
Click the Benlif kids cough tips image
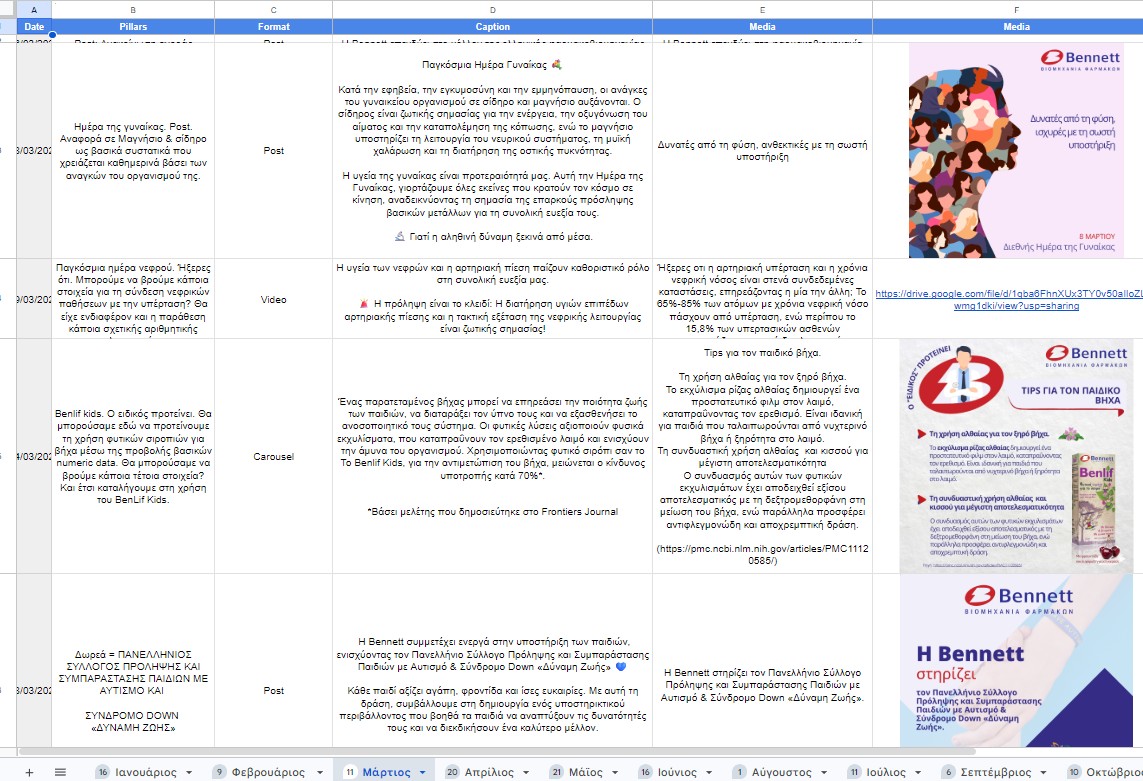click(x=1015, y=456)
